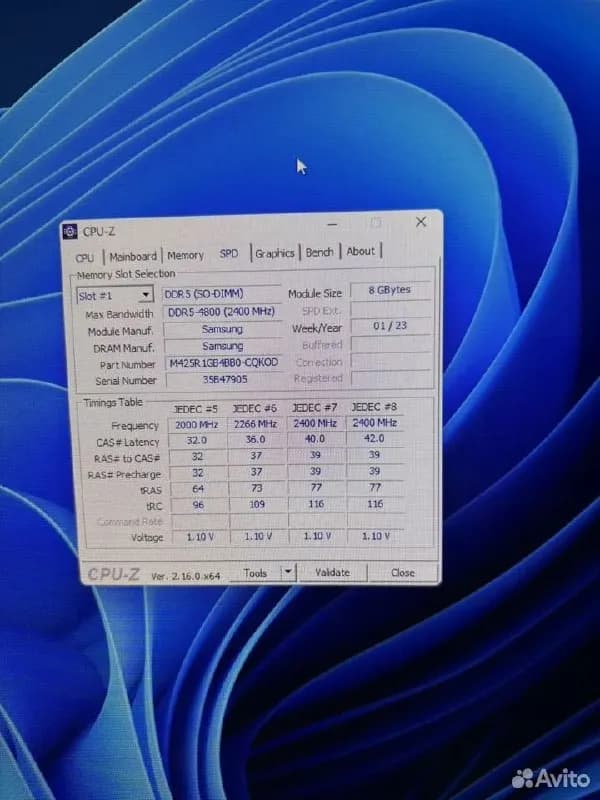Select the serial number 35B47905
Screen dimensions: 600x800
224,379
